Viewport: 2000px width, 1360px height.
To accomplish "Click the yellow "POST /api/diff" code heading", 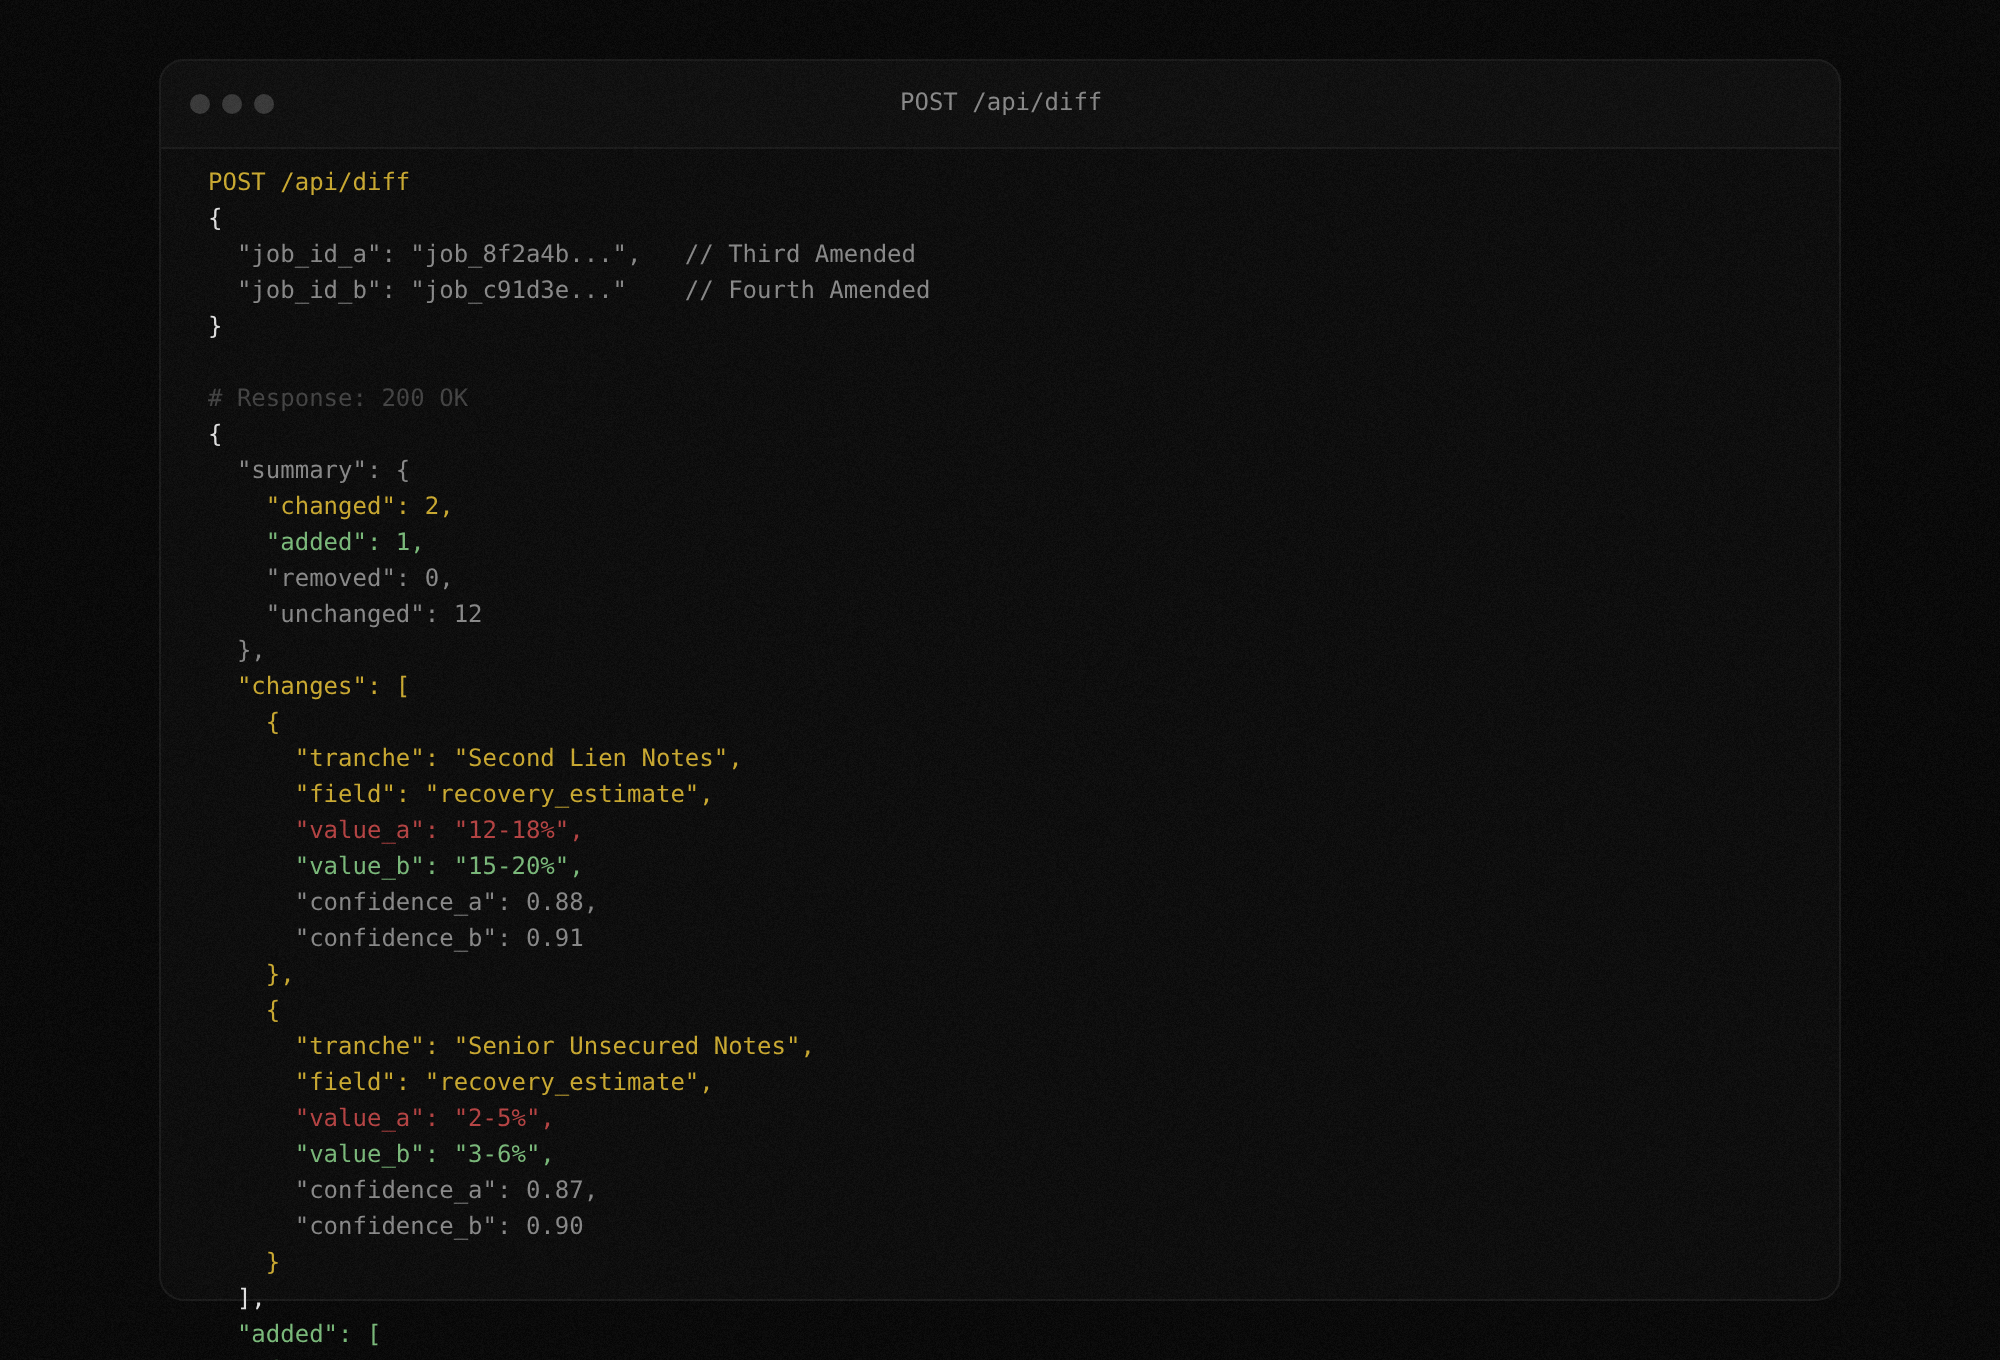I will click(309, 182).
